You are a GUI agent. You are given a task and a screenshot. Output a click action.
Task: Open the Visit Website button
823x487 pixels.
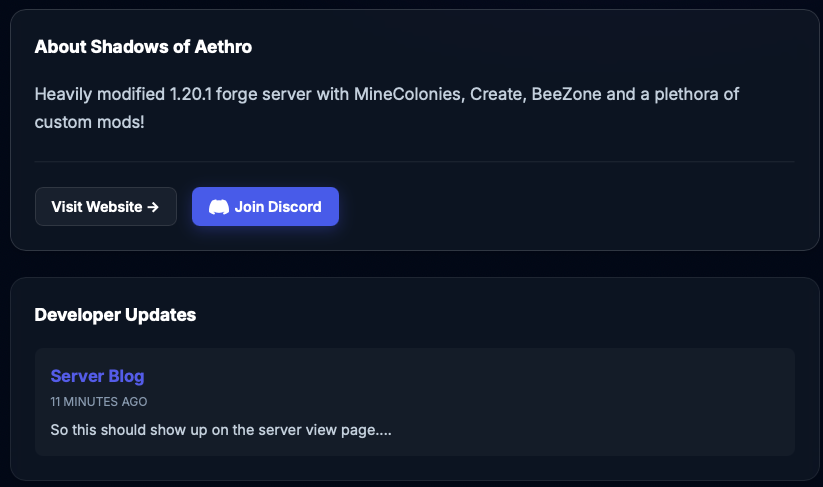click(x=105, y=207)
